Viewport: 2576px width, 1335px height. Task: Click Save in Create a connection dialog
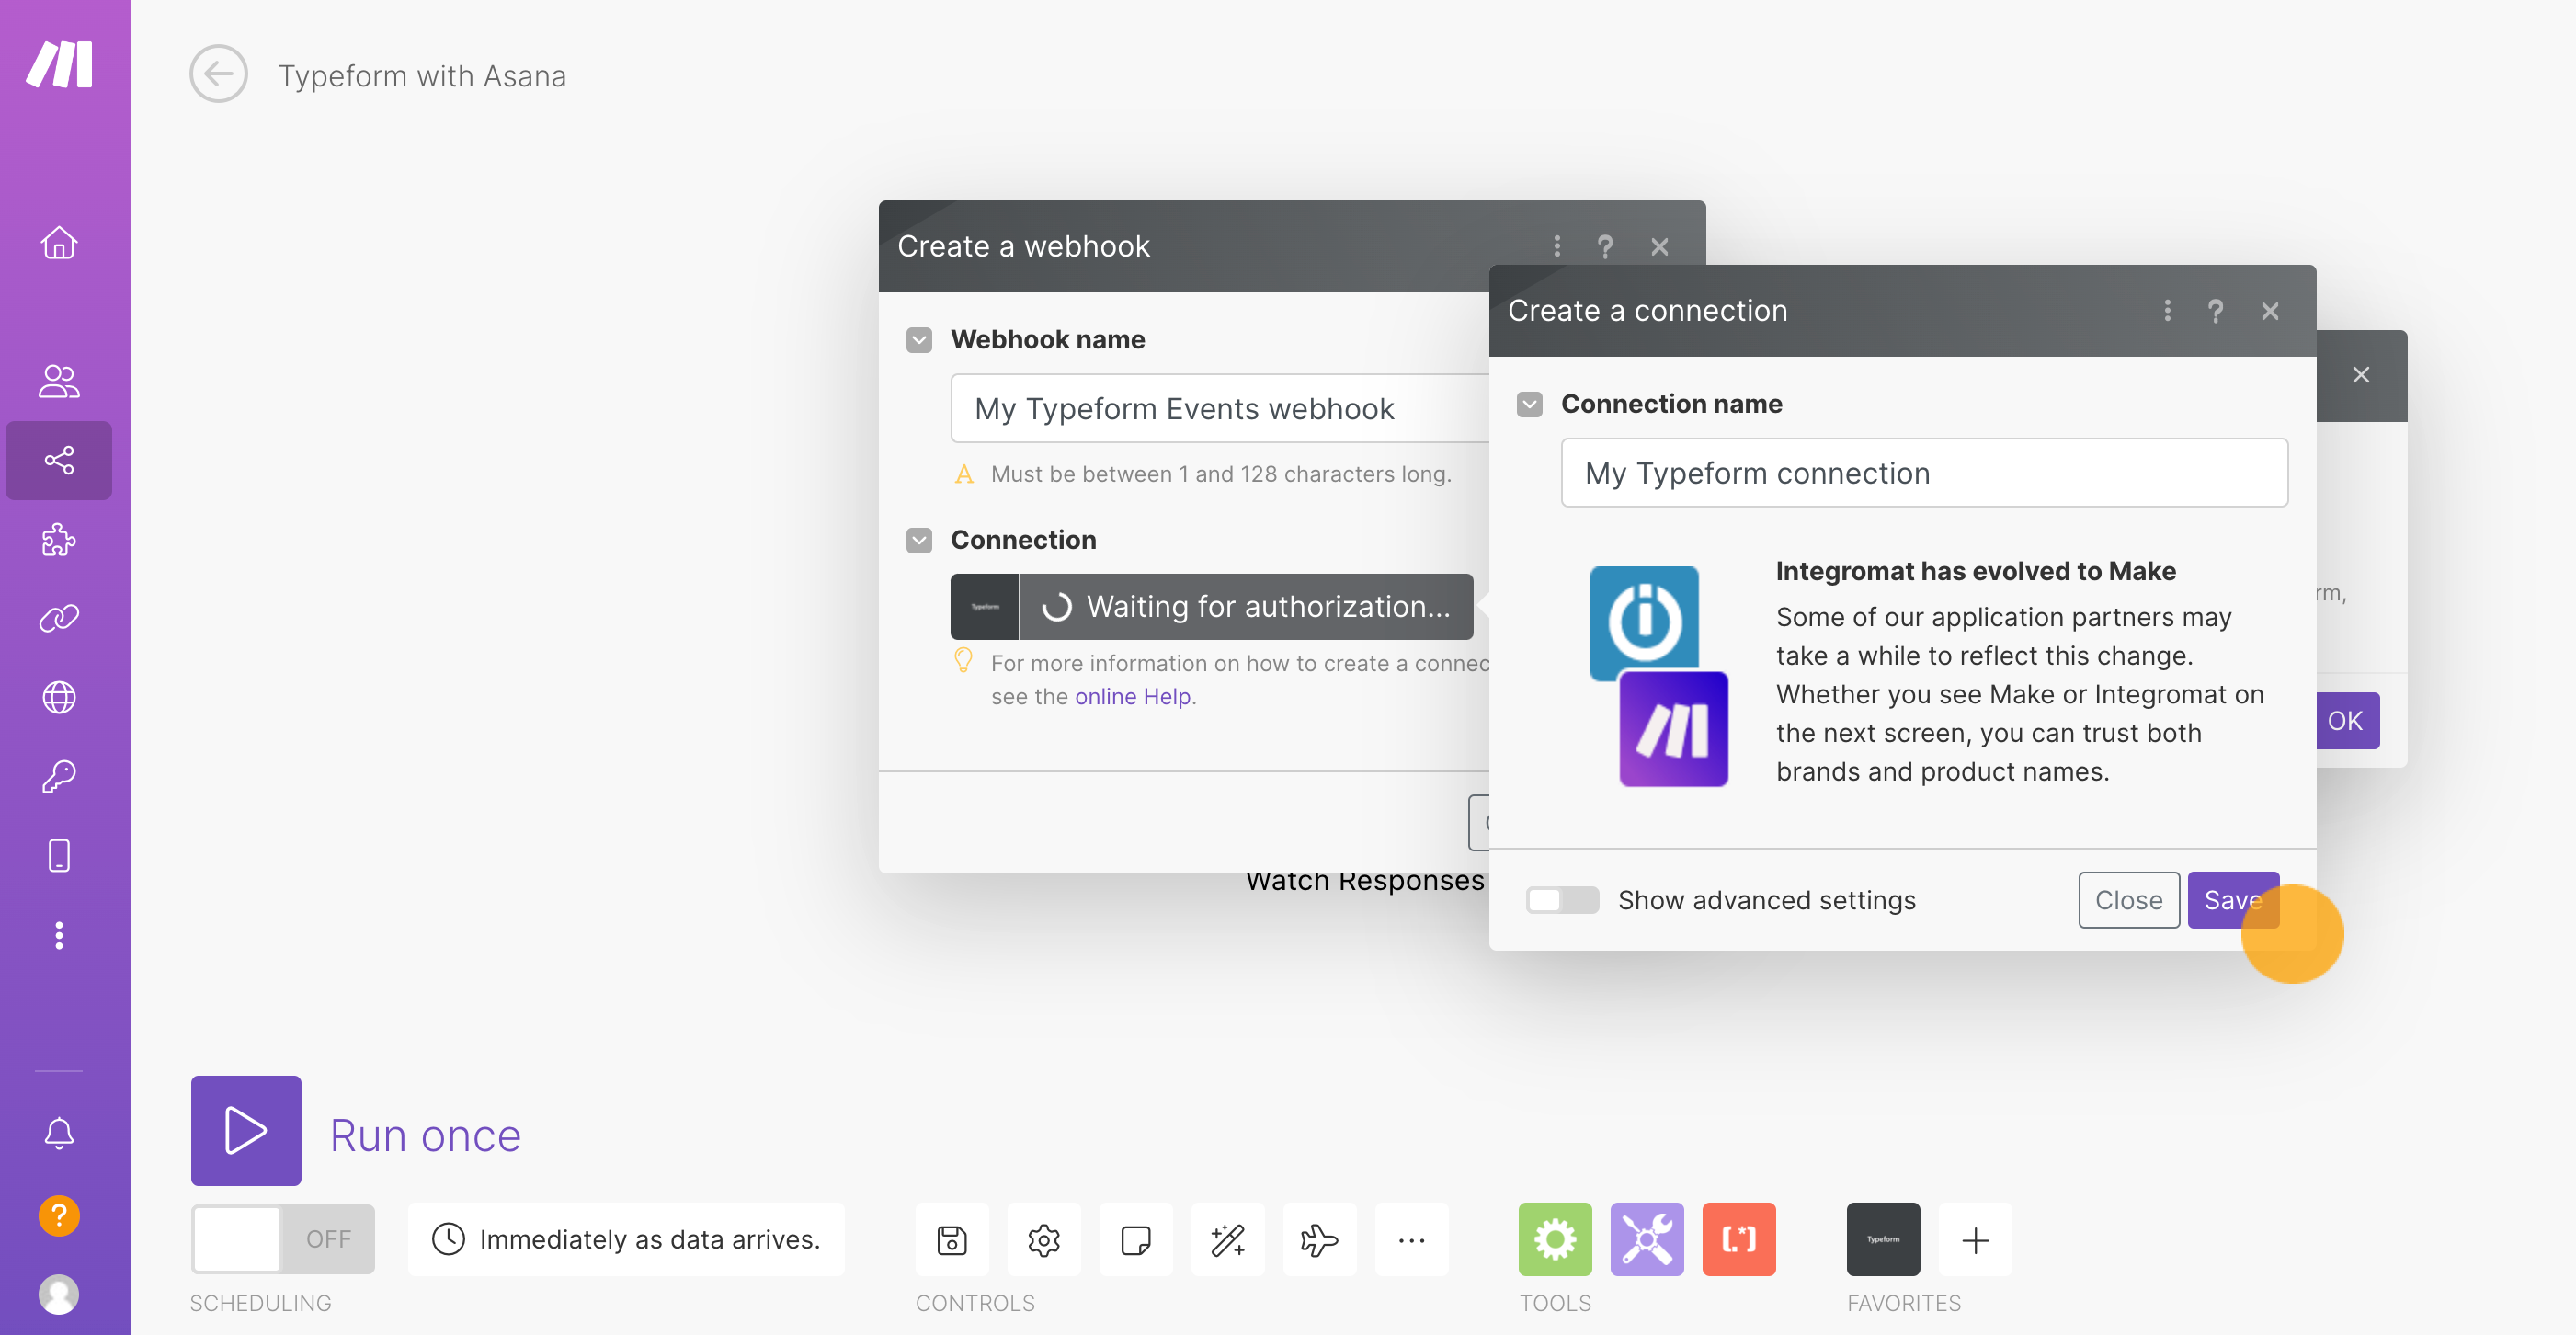tap(2233, 900)
